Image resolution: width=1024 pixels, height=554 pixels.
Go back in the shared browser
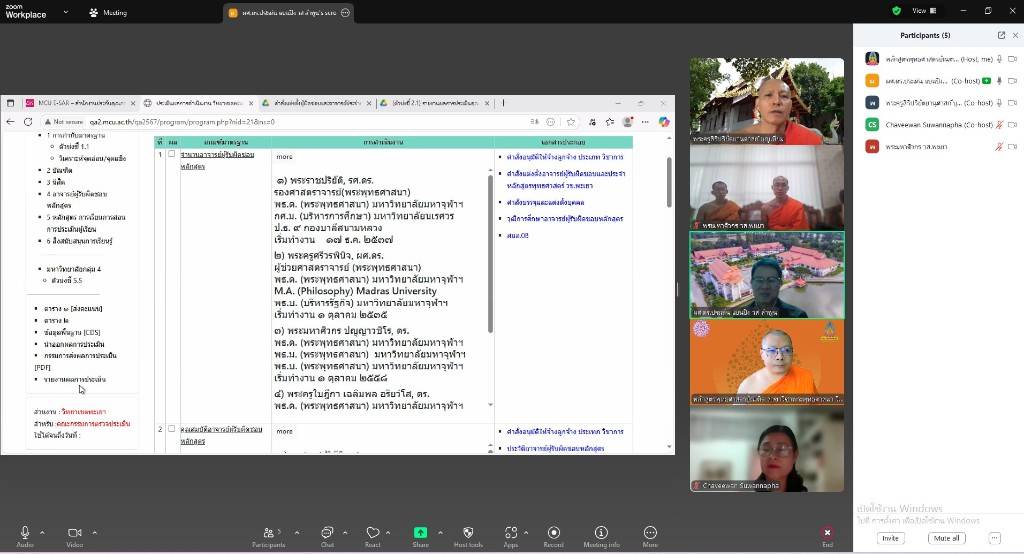click(10, 122)
